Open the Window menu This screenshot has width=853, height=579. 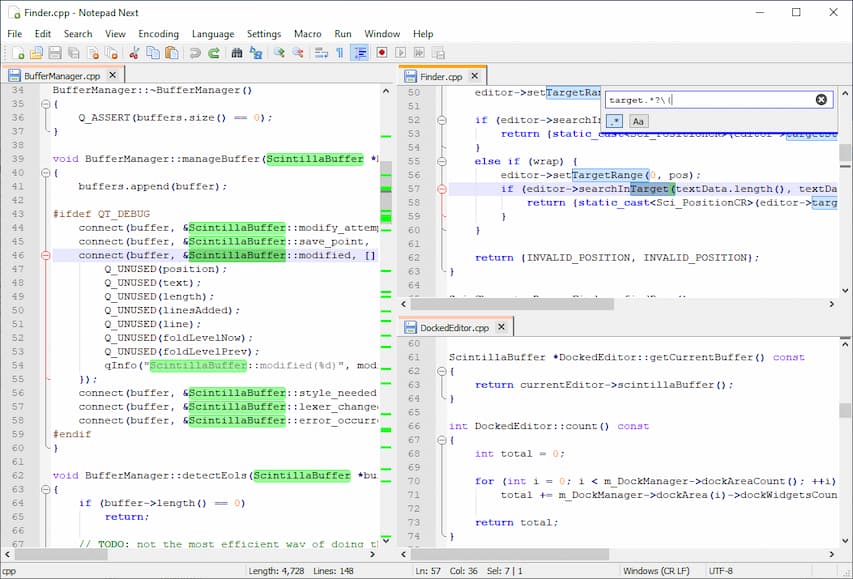click(x=382, y=34)
